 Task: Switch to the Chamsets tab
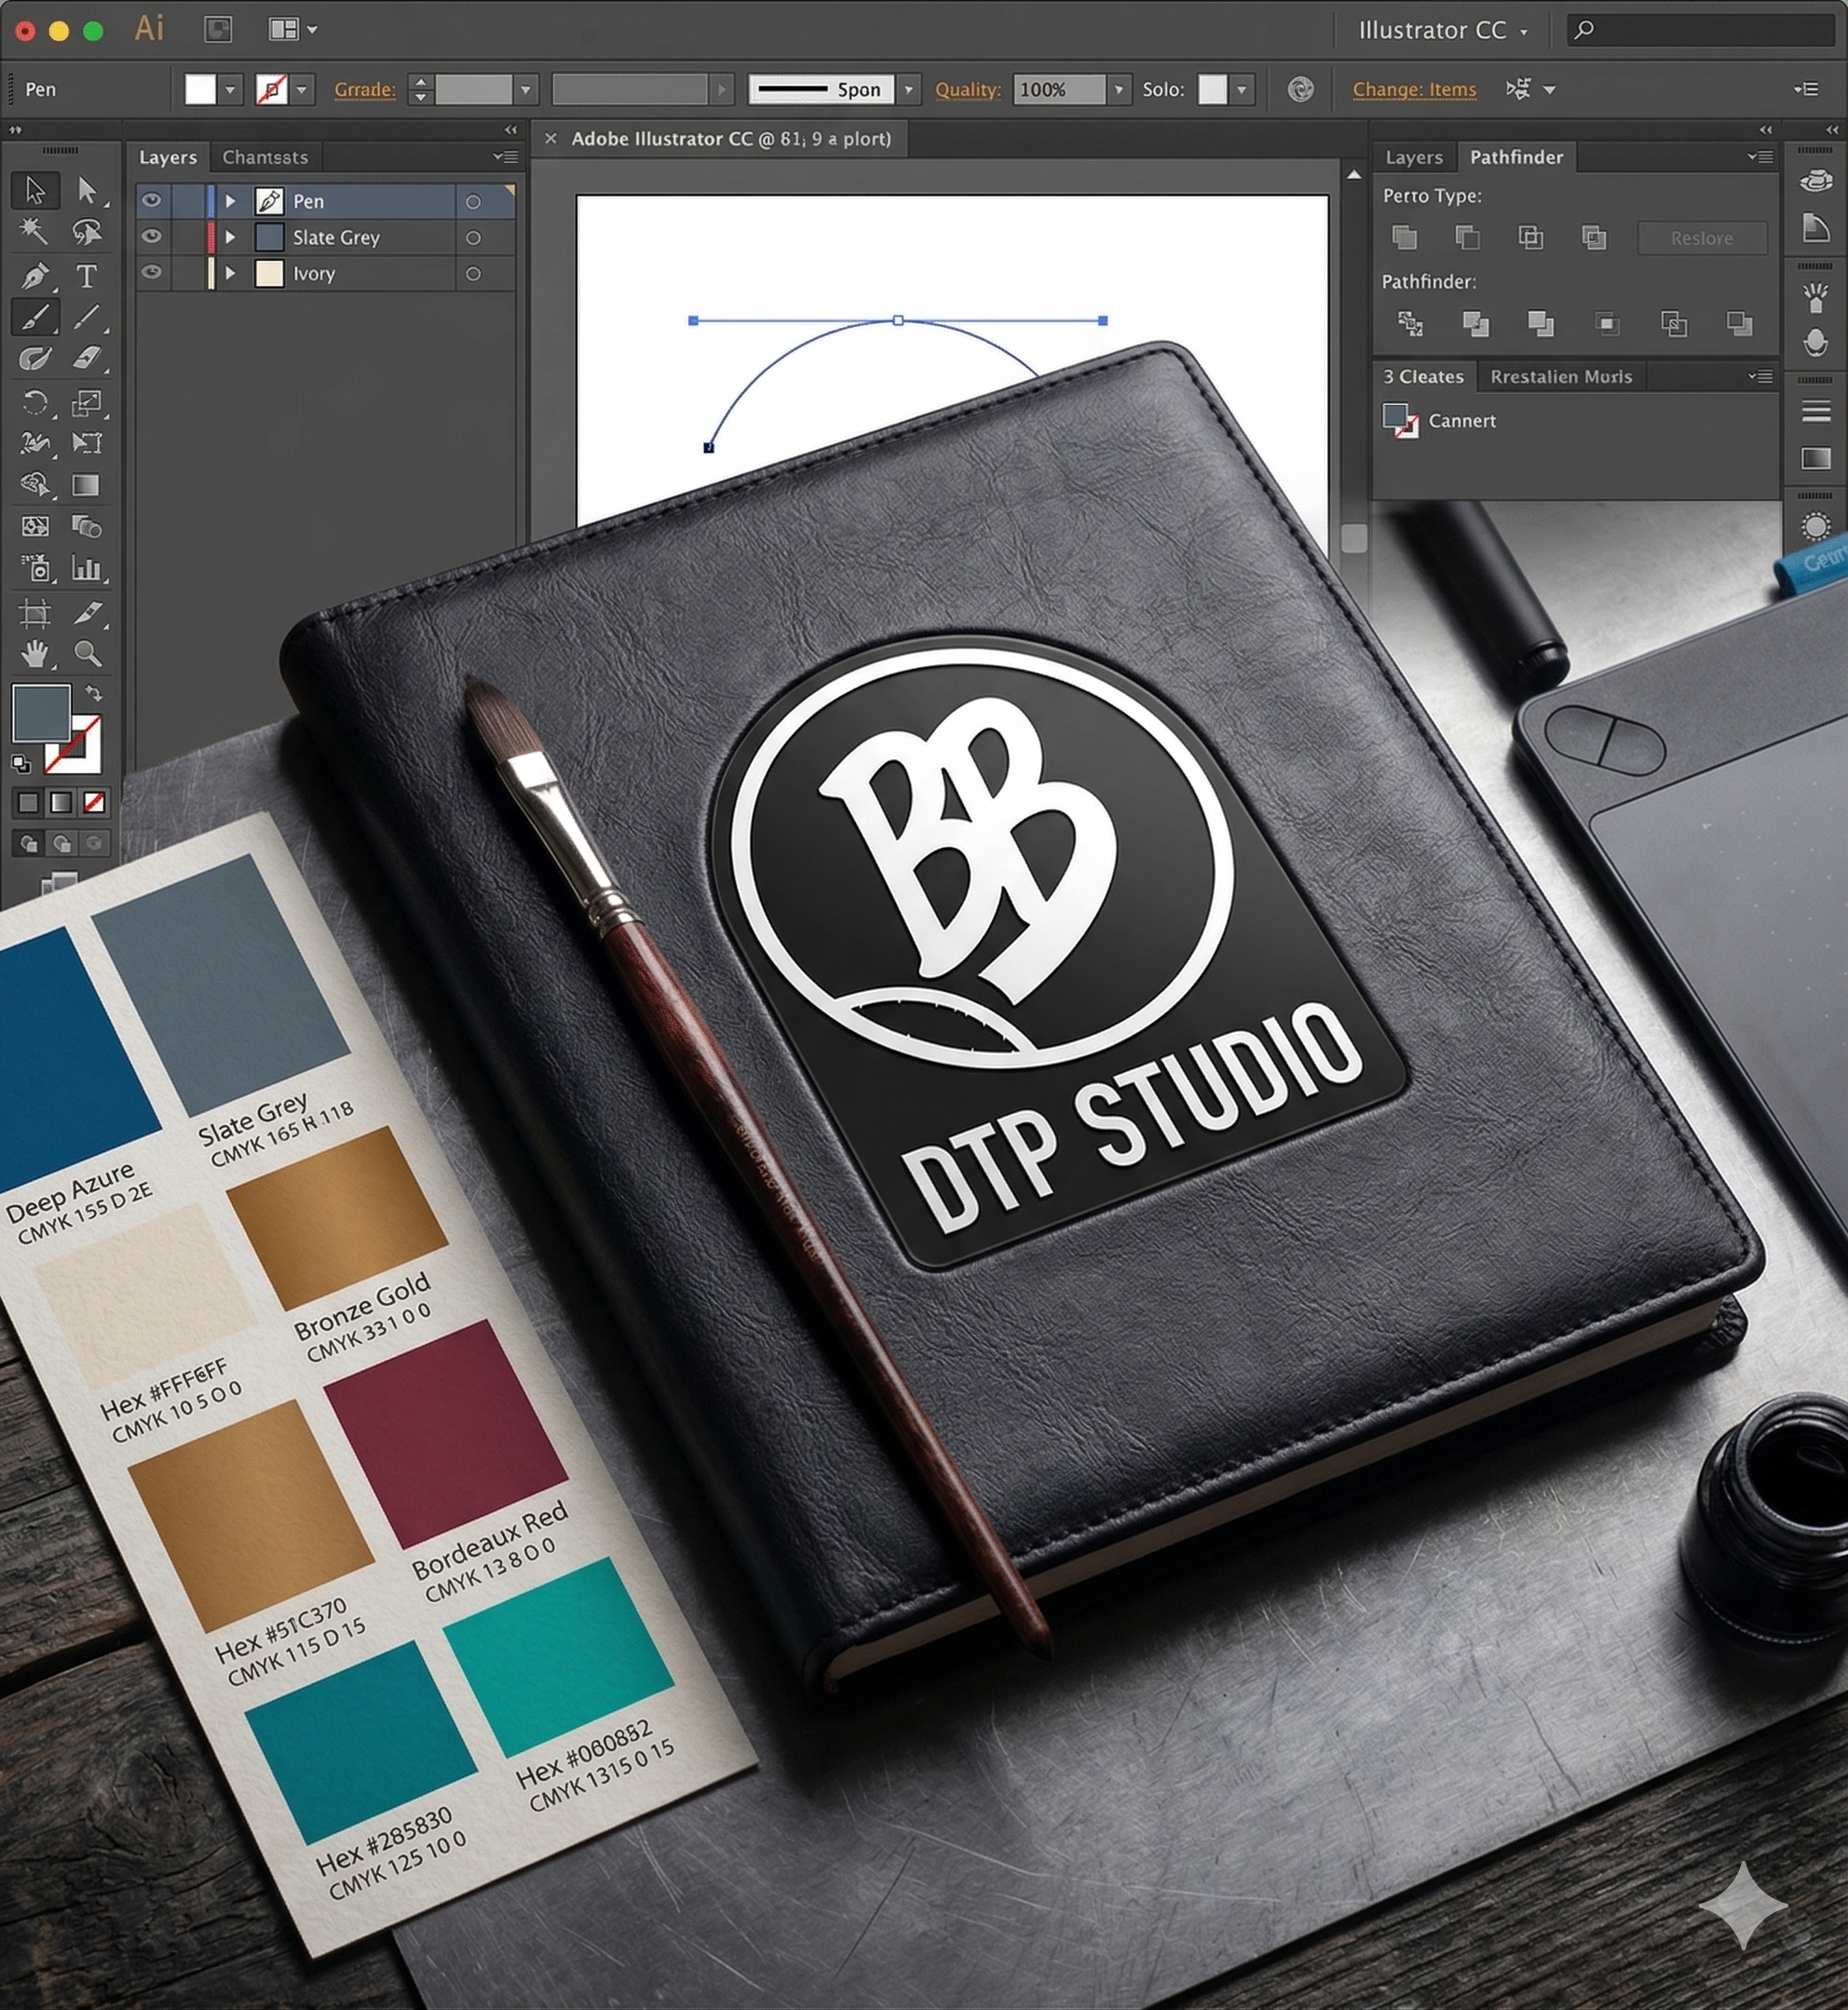tap(265, 157)
